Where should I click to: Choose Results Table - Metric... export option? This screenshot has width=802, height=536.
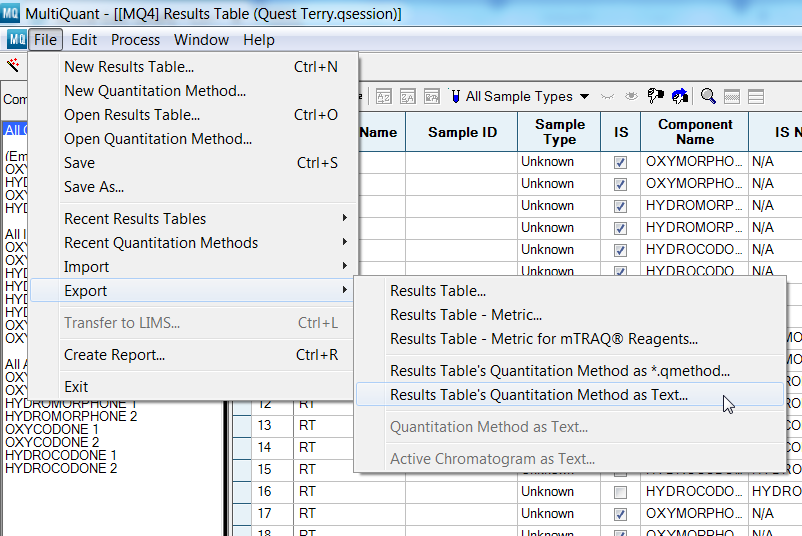pos(570,315)
